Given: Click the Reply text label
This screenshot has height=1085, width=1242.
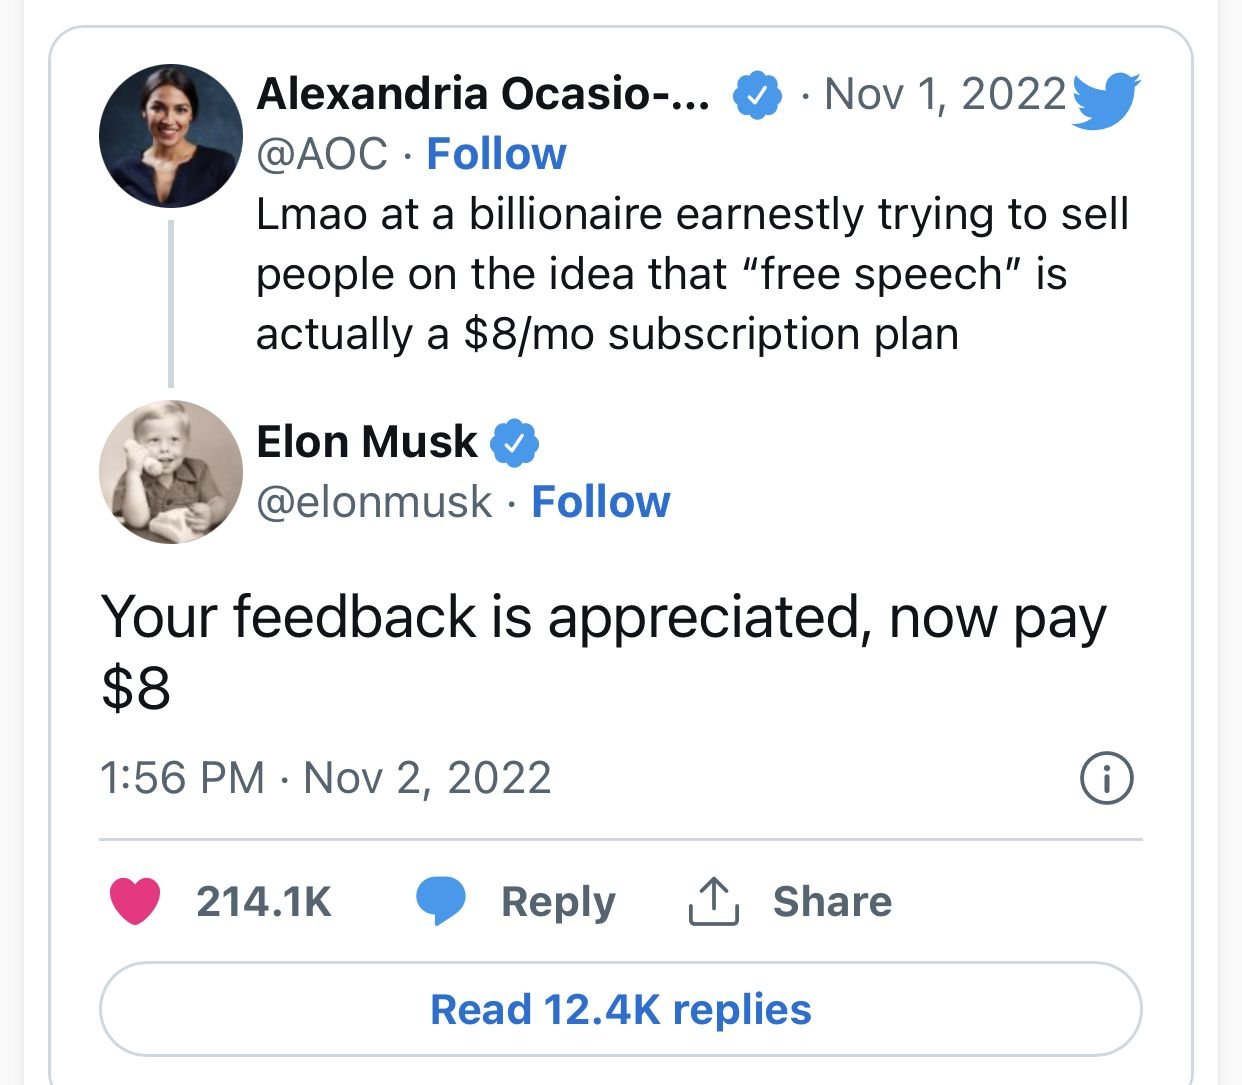Looking at the screenshot, I should 558,902.
